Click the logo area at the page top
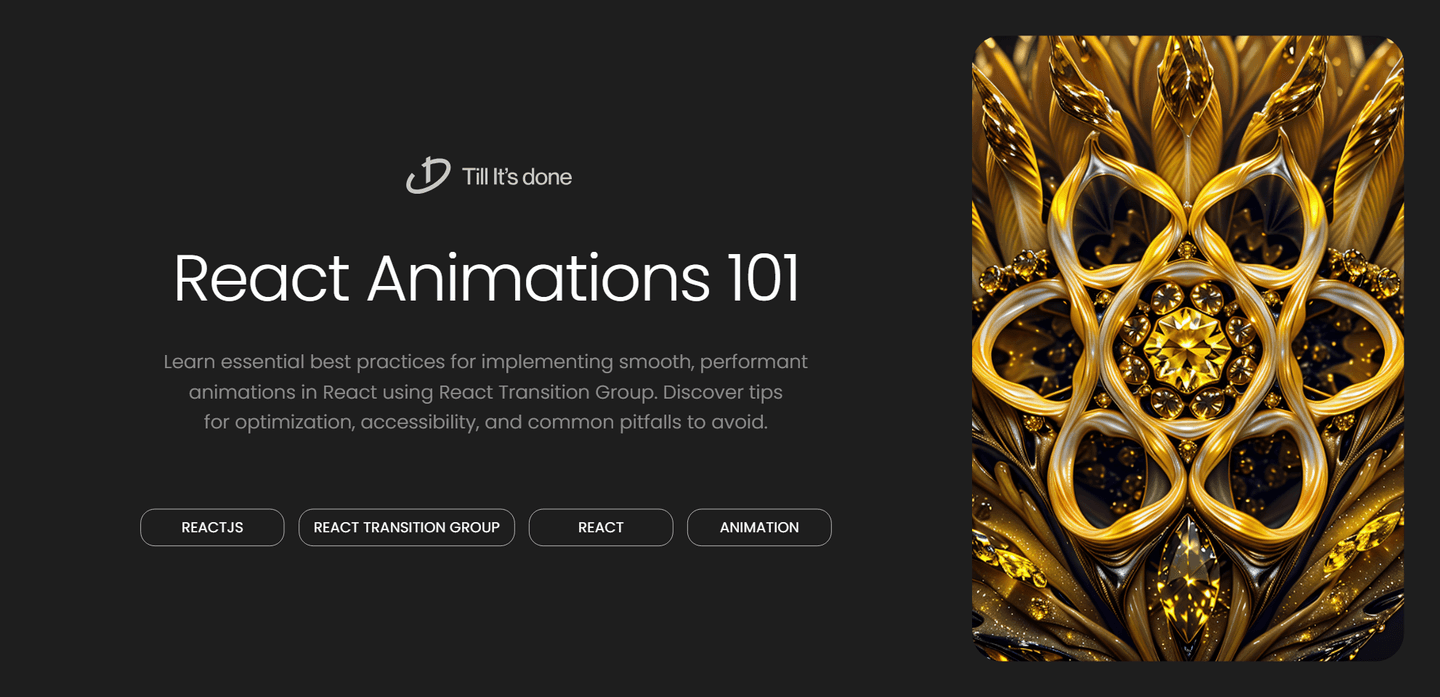Image resolution: width=1440 pixels, height=697 pixels. (488, 176)
